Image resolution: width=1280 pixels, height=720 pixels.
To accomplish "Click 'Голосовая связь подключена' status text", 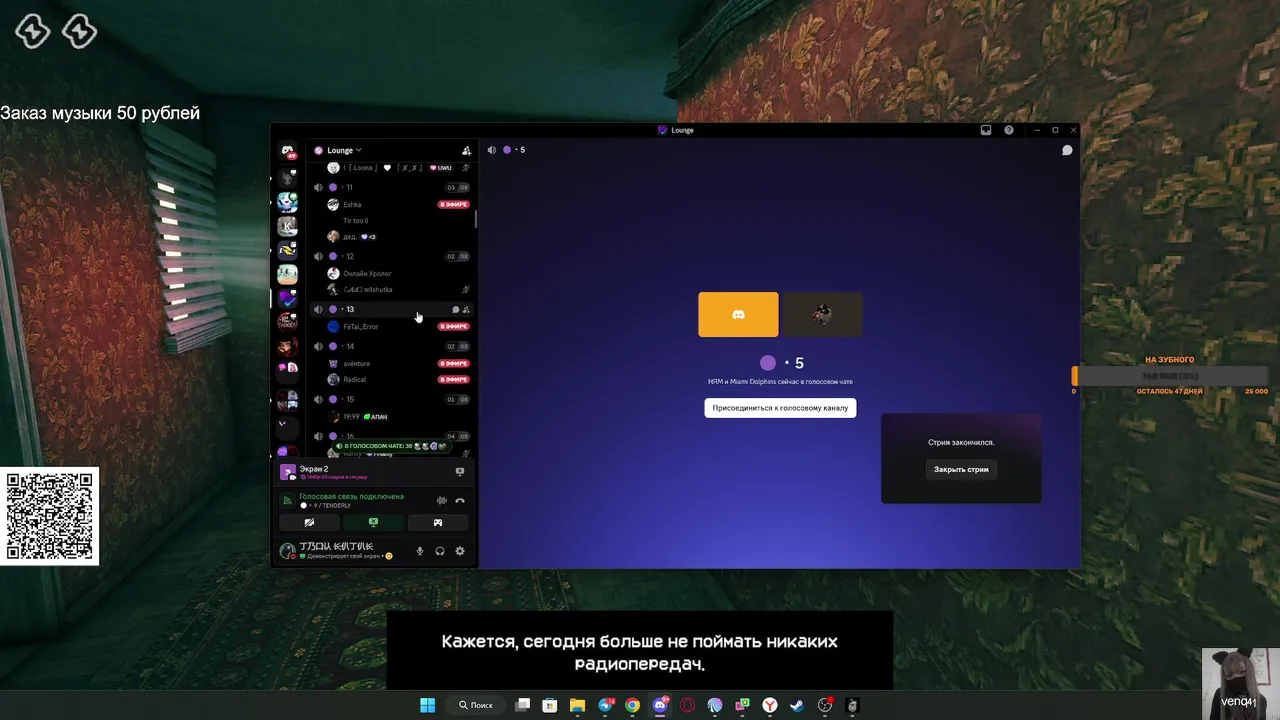I will pos(352,496).
